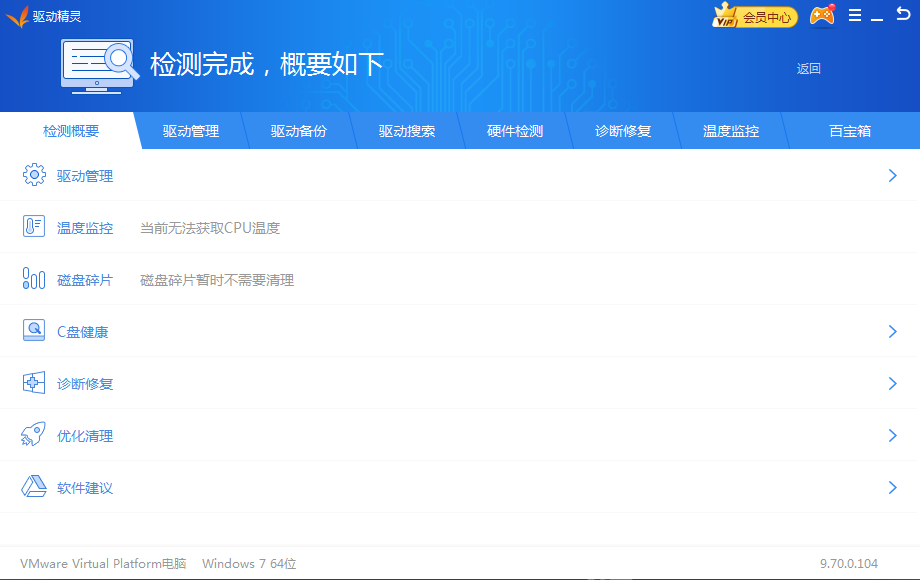Screen dimensions: 920x580
Task: Switch to the 硬件检测 tab
Action: point(515,131)
